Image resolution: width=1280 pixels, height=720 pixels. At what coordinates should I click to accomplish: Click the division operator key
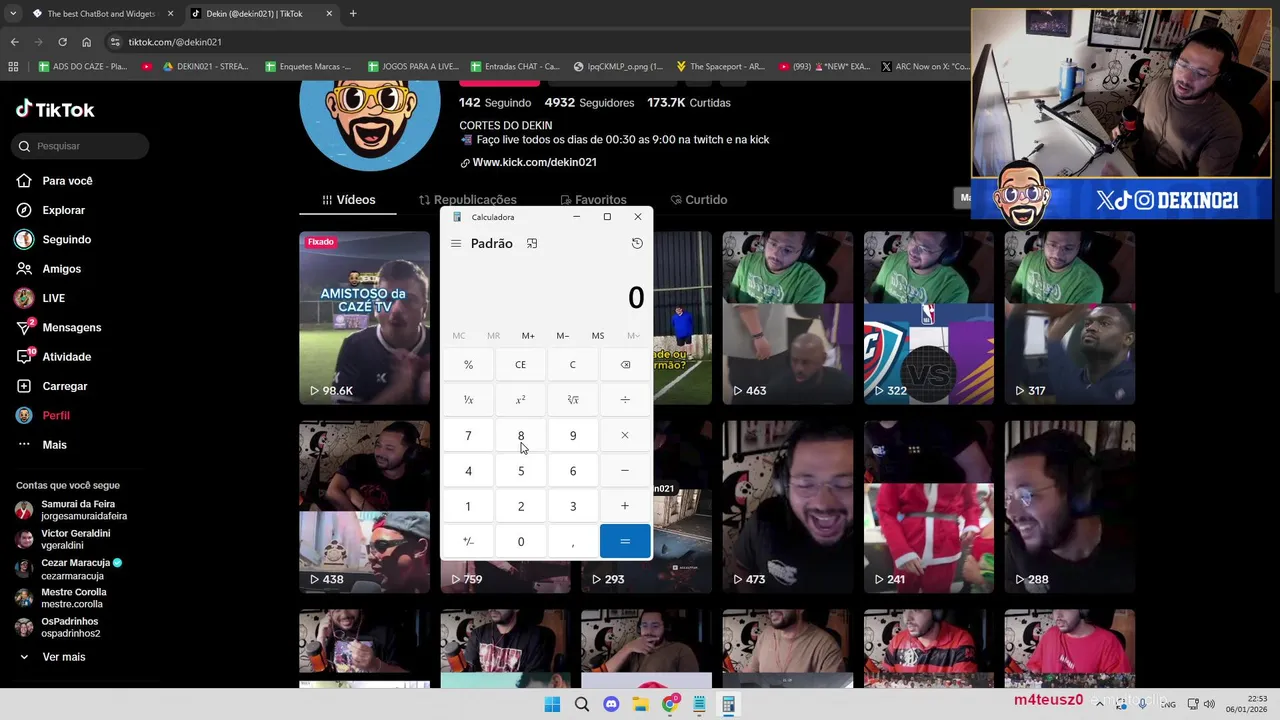[625, 400]
